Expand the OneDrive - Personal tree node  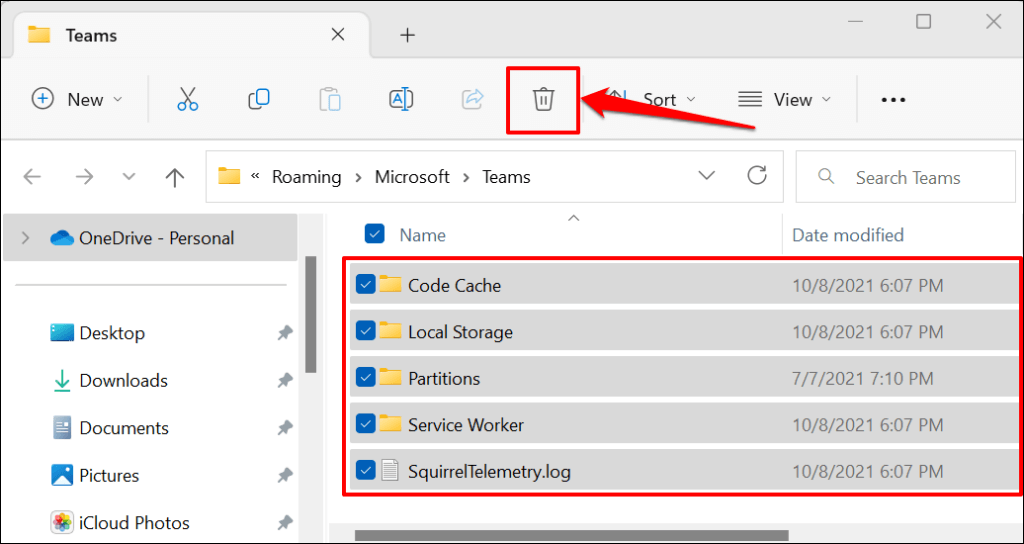click(x=26, y=238)
